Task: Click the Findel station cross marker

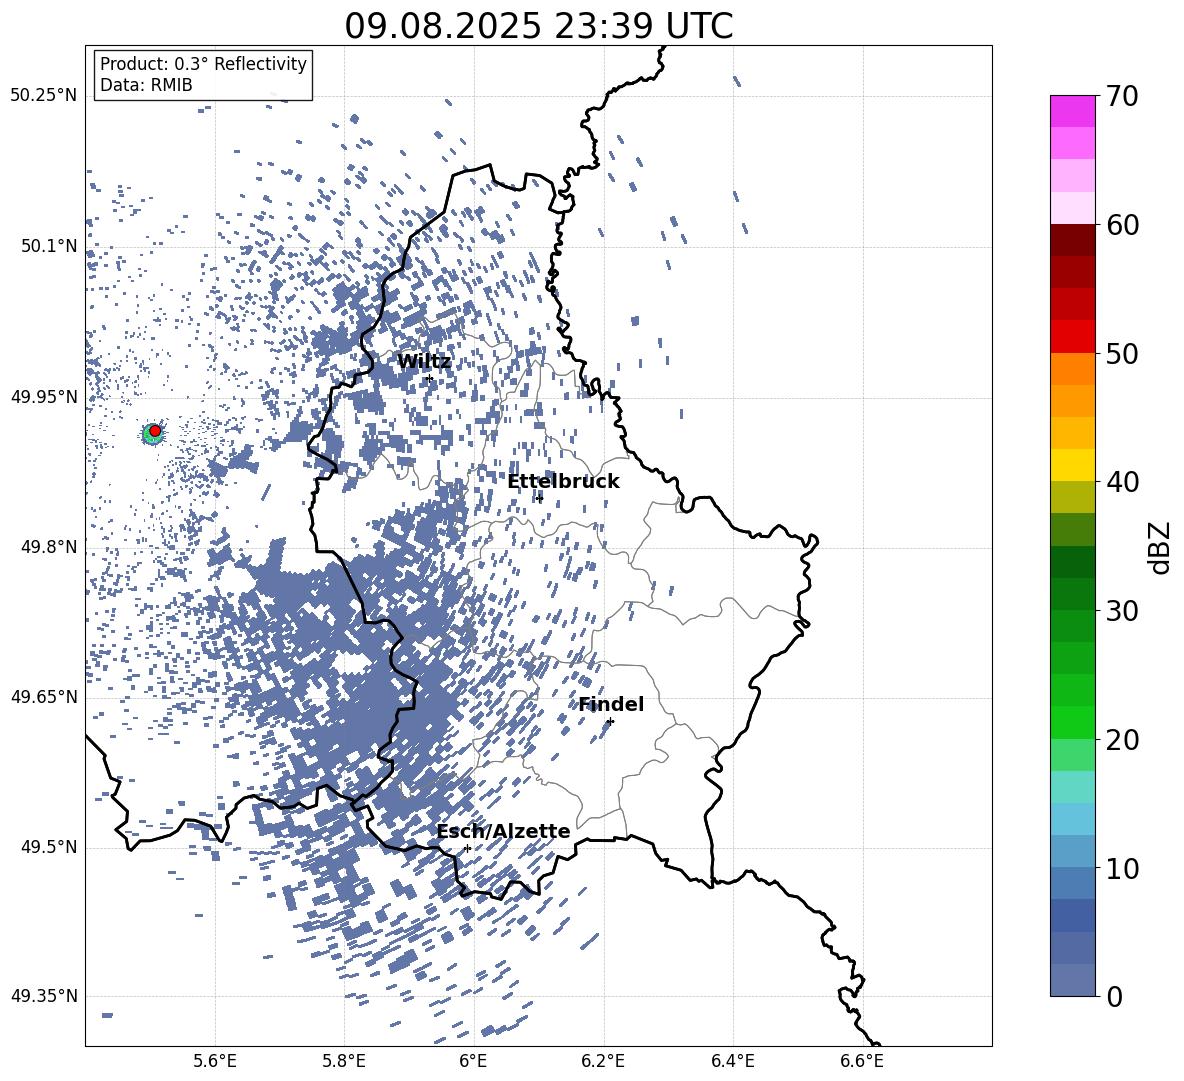Action: pos(610,722)
